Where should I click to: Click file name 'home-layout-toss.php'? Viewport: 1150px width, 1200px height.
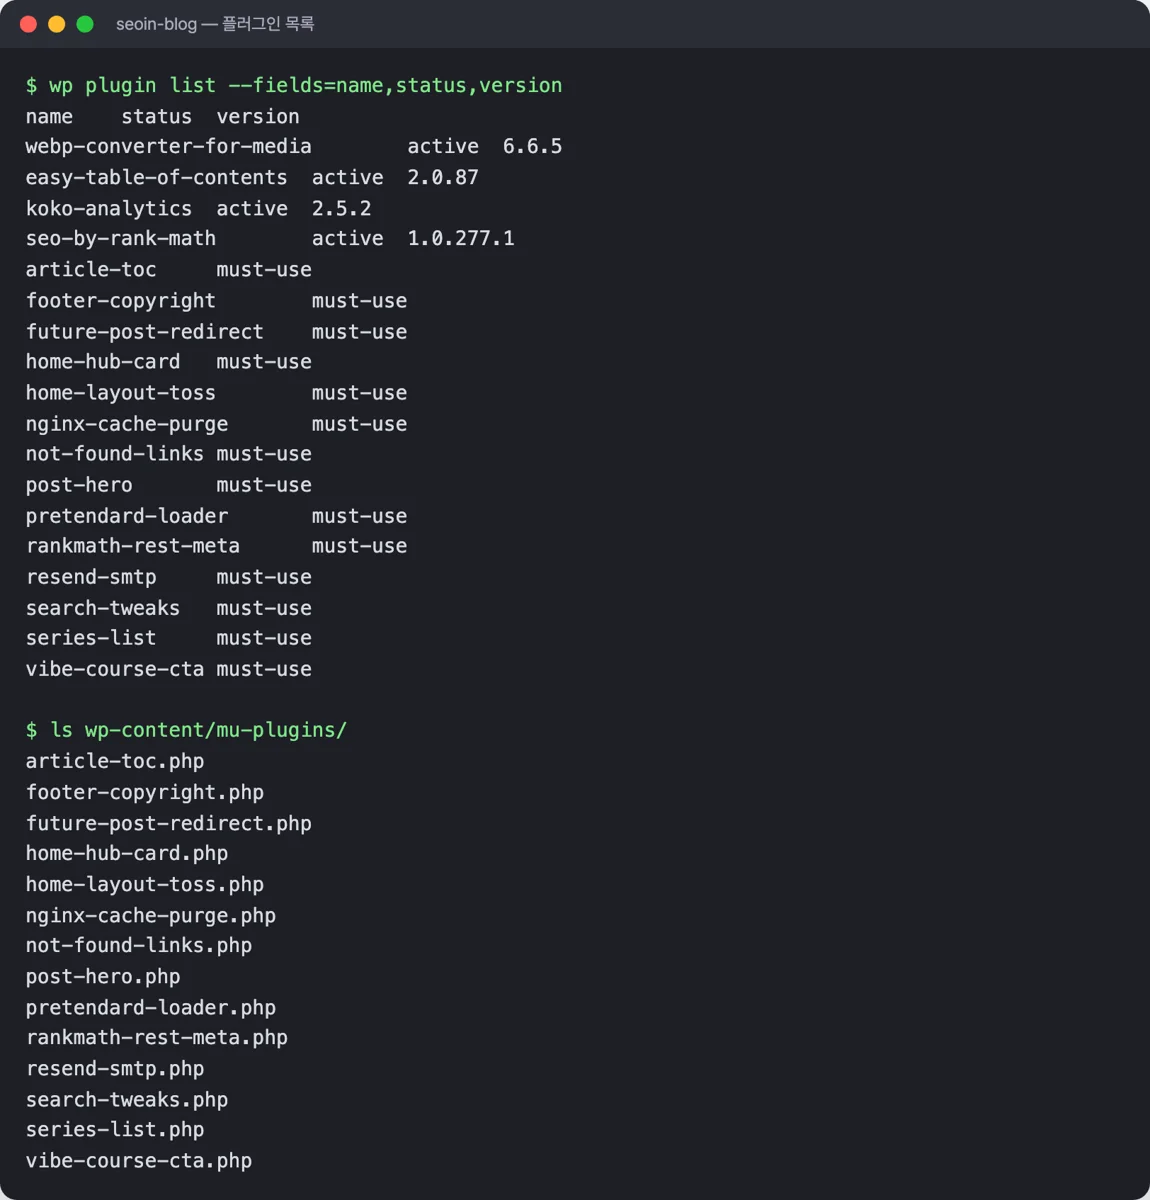(x=145, y=884)
